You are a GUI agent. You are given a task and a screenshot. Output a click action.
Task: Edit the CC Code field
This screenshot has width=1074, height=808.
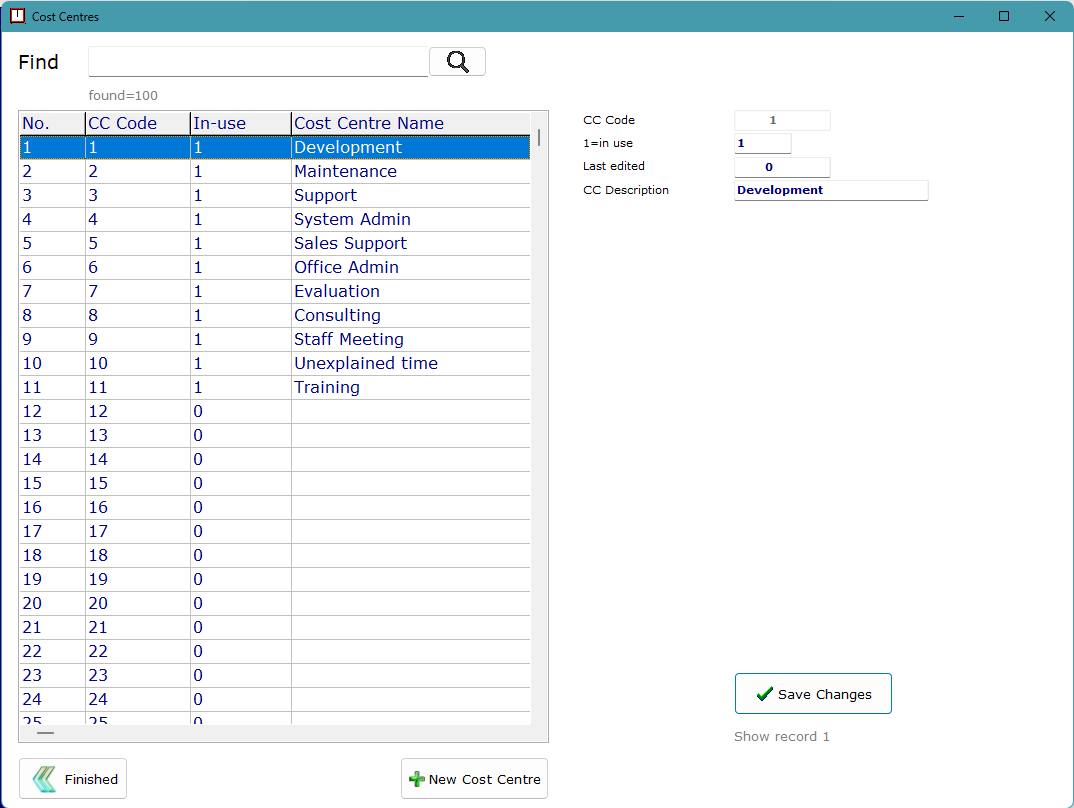pyautogui.click(x=782, y=120)
